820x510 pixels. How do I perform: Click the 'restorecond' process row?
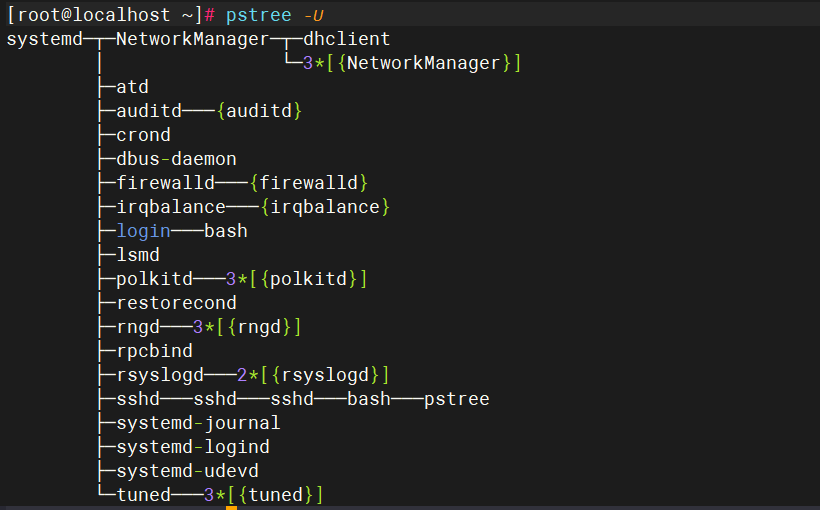coord(176,303)
